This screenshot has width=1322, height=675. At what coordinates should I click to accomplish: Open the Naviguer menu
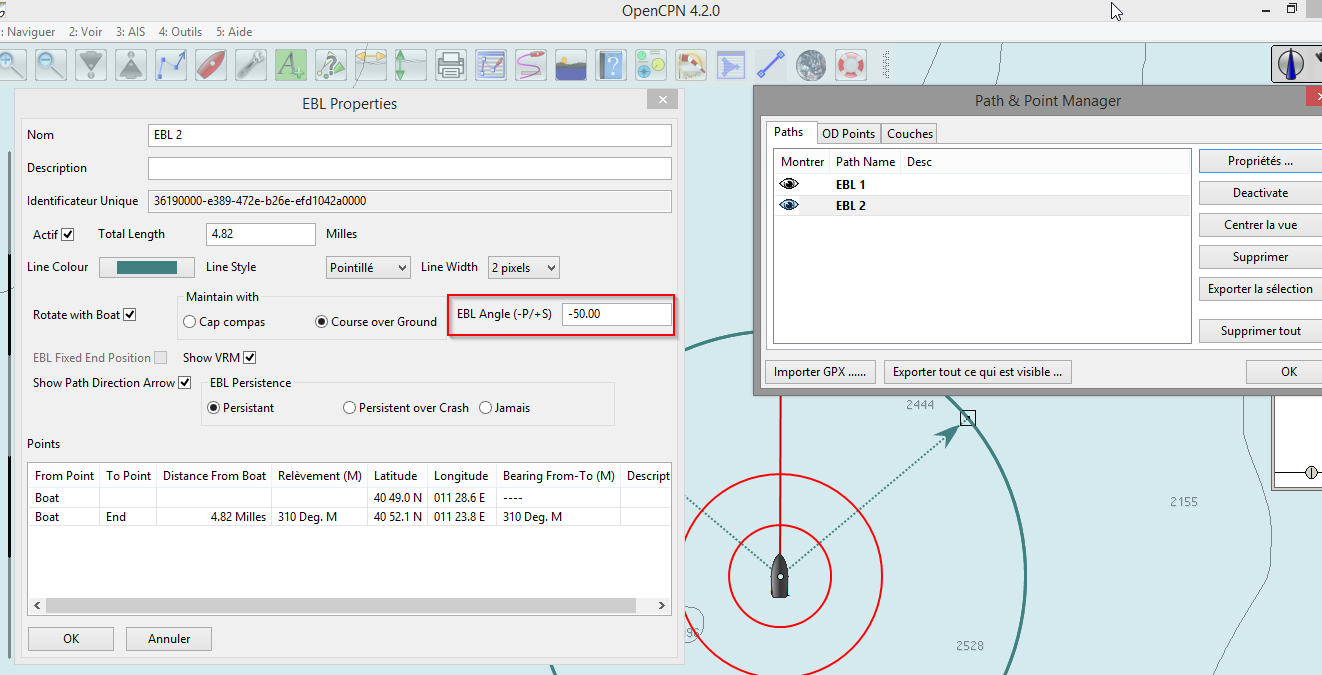28,32
